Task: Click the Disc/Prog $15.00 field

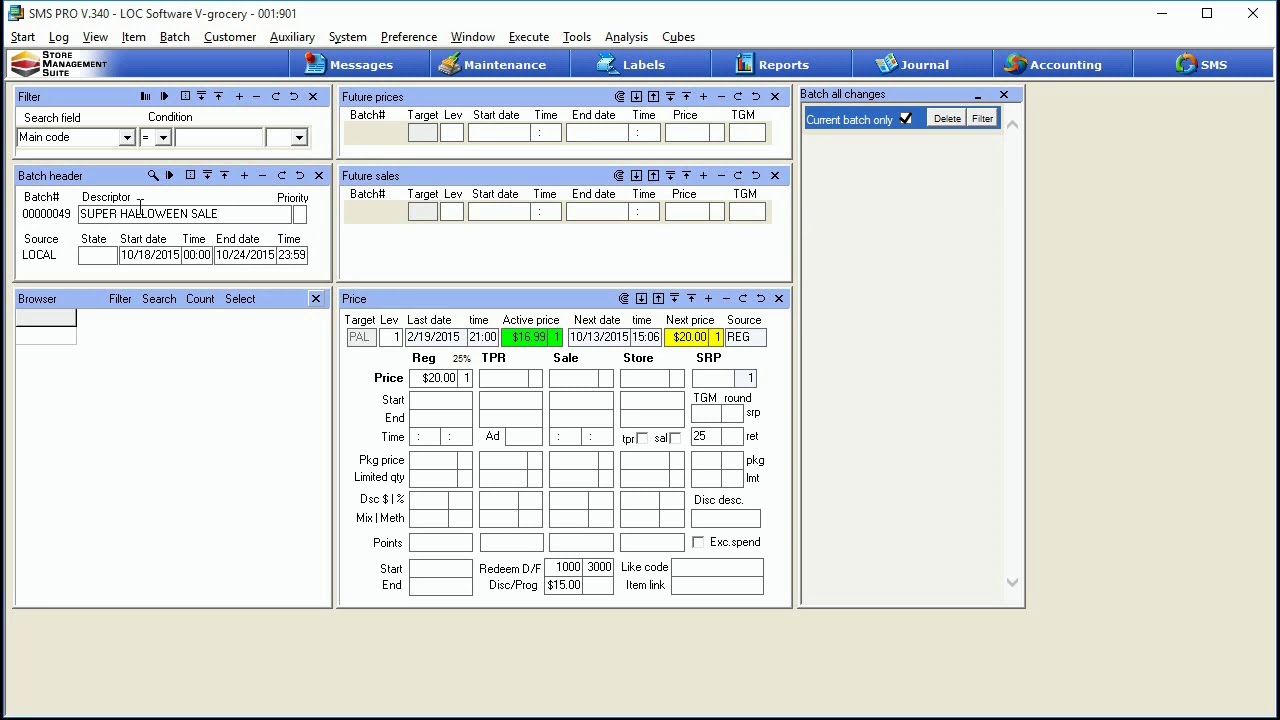Action: click(564, 585)
